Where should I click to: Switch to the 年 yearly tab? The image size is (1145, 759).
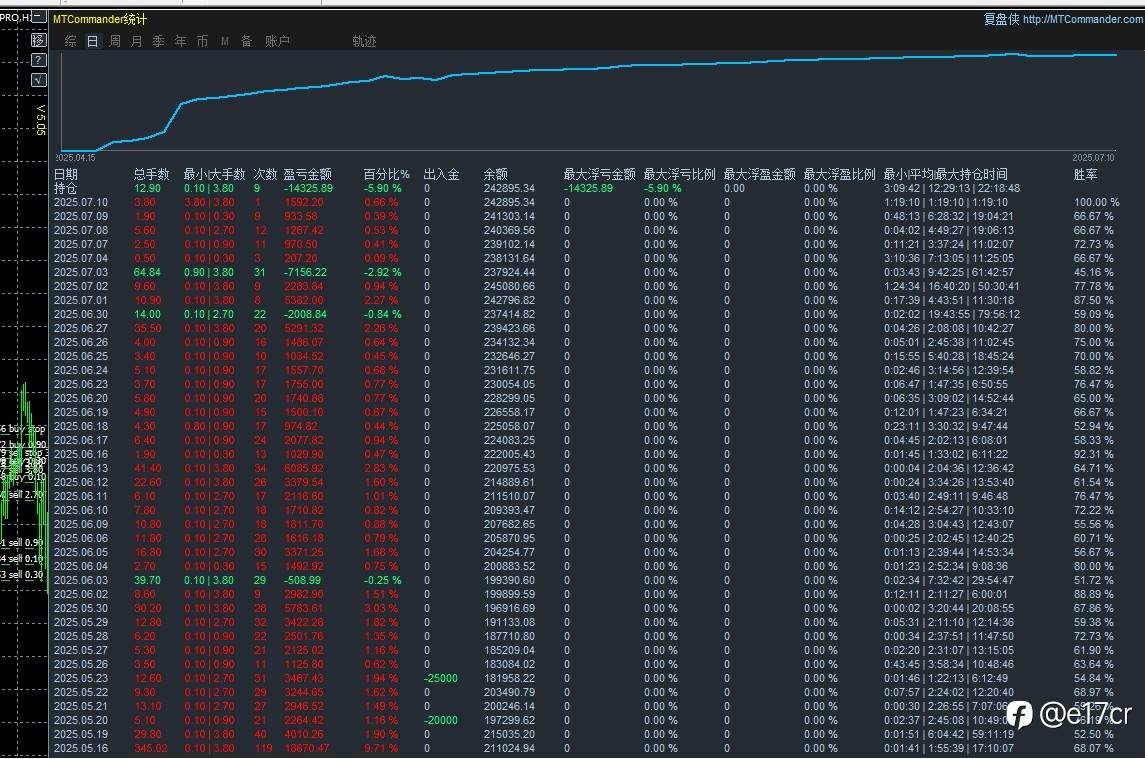(x=180, y=42)
